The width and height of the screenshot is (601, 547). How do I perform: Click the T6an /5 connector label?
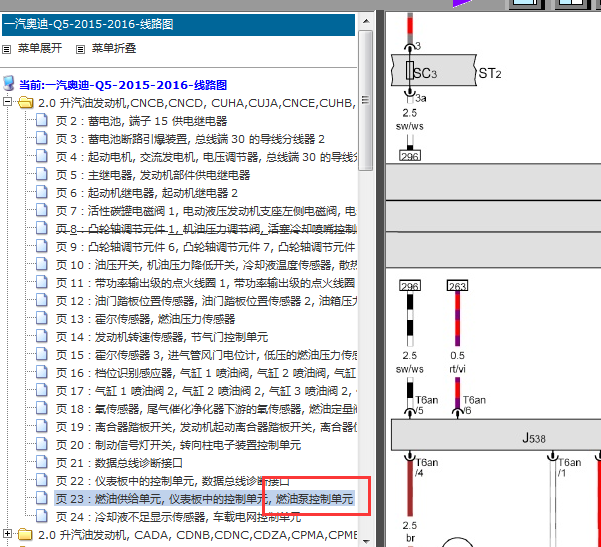click(x=426, y=405)
